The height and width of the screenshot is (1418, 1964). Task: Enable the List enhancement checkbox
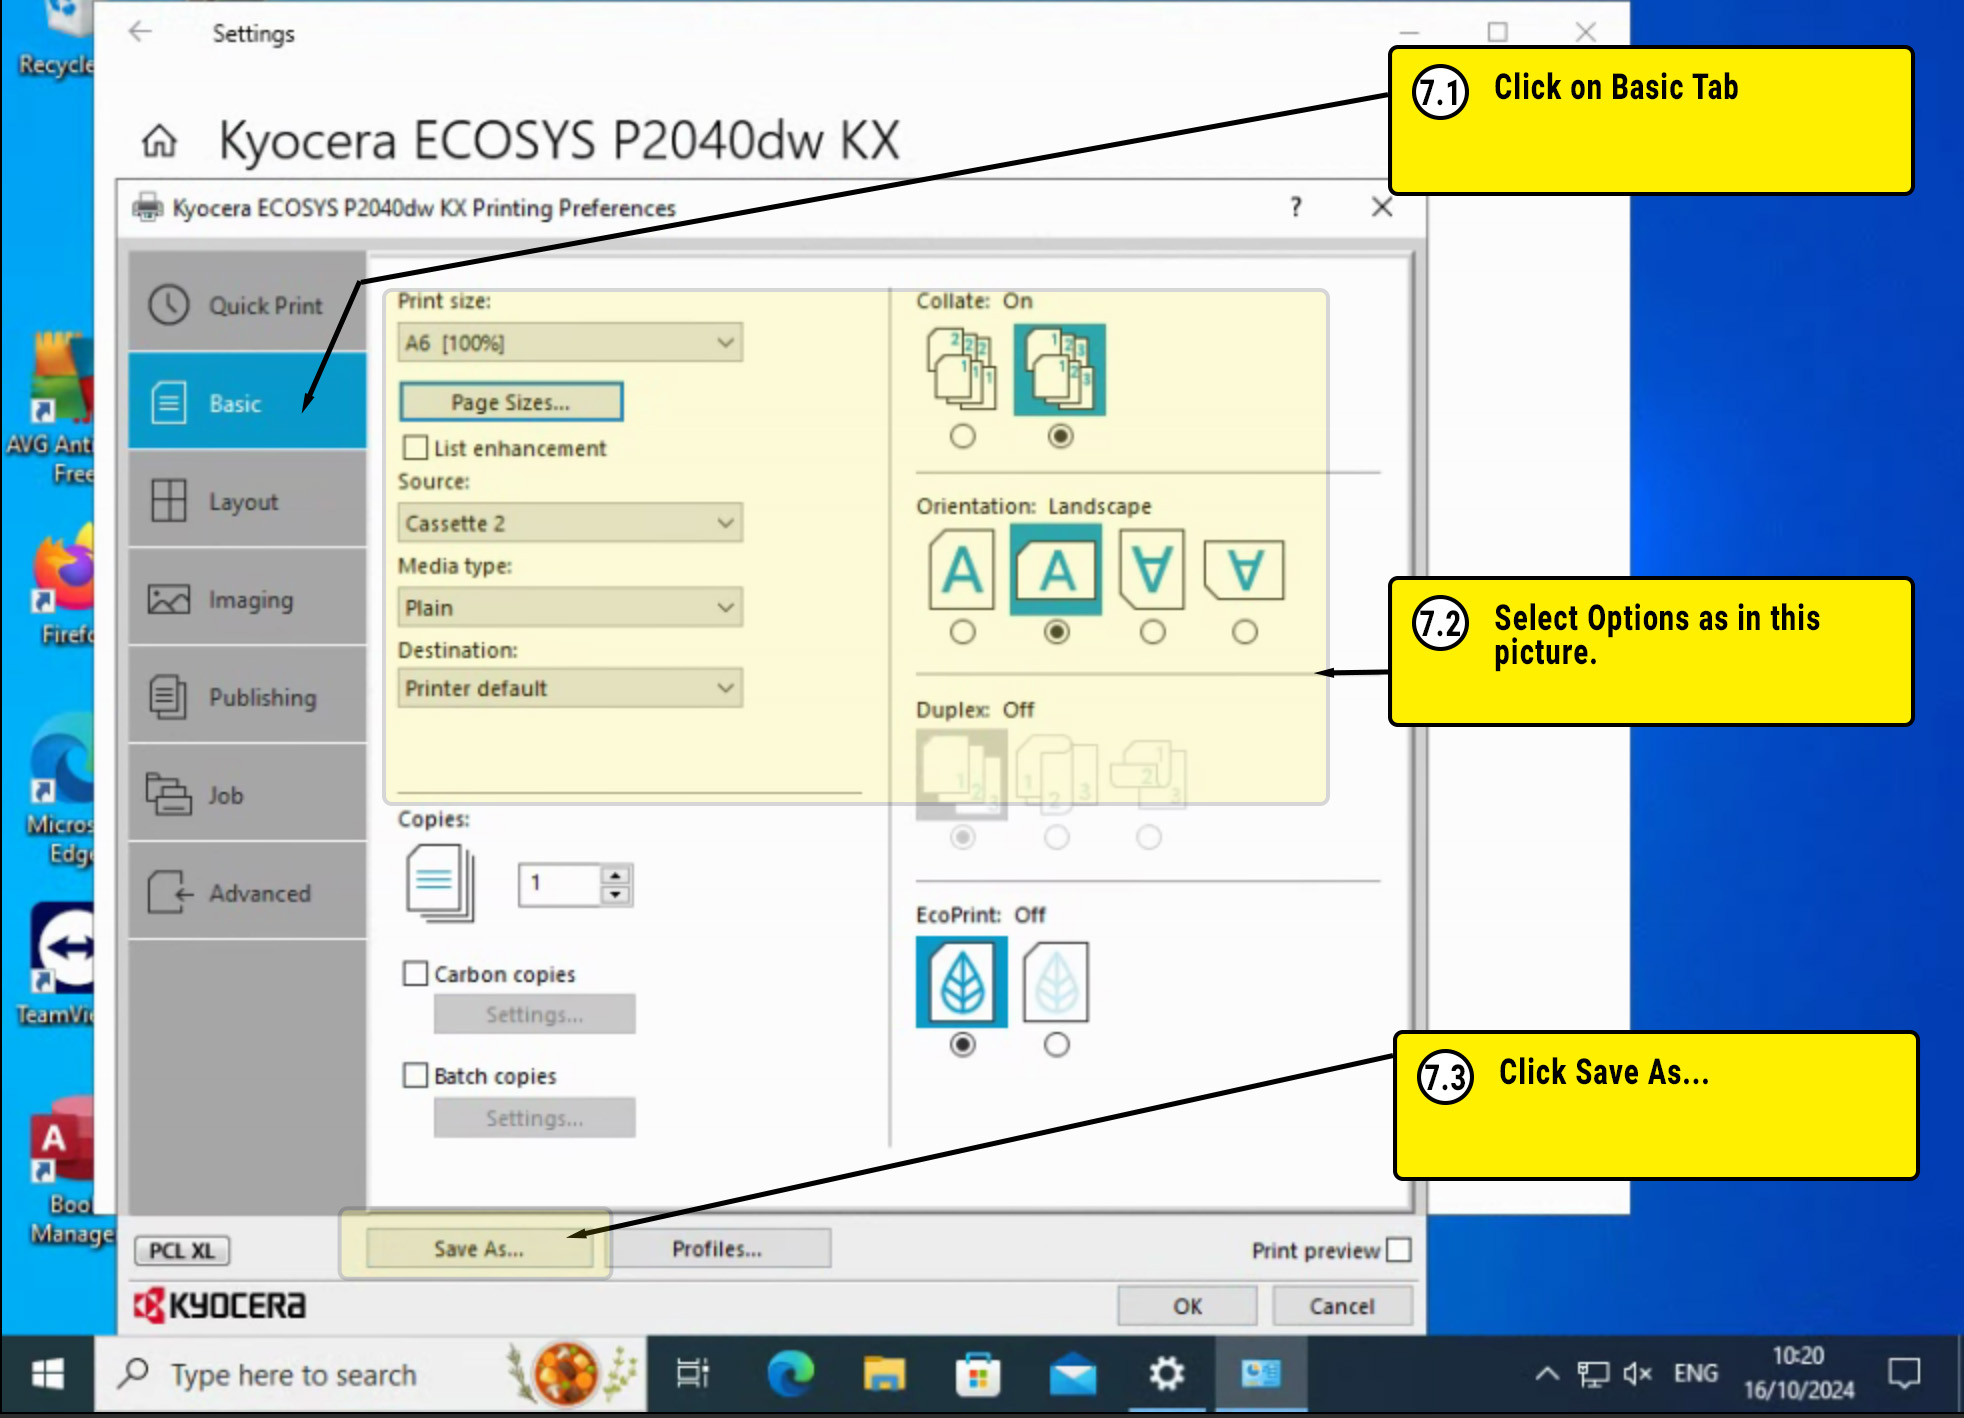[415, 448]
